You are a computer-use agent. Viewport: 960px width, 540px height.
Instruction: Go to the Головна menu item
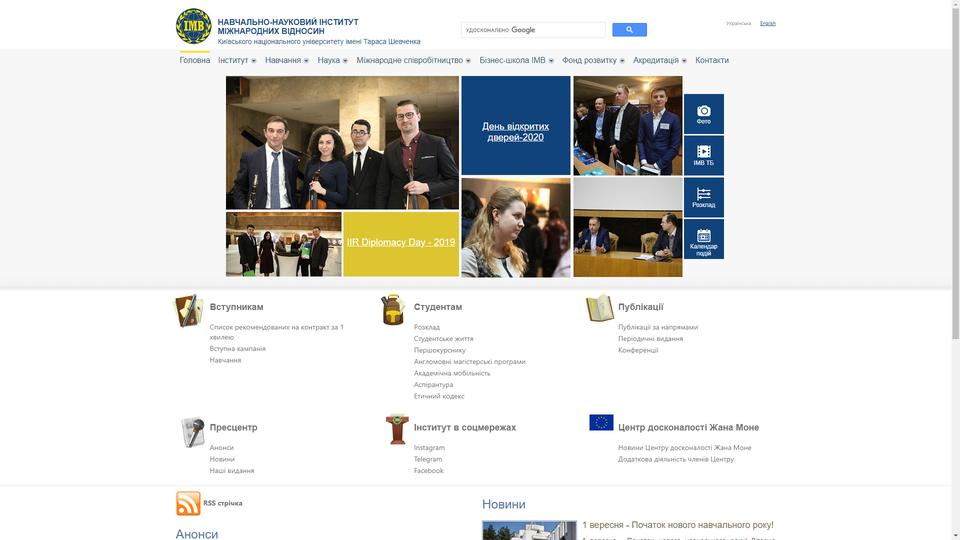tap(195, 60)
